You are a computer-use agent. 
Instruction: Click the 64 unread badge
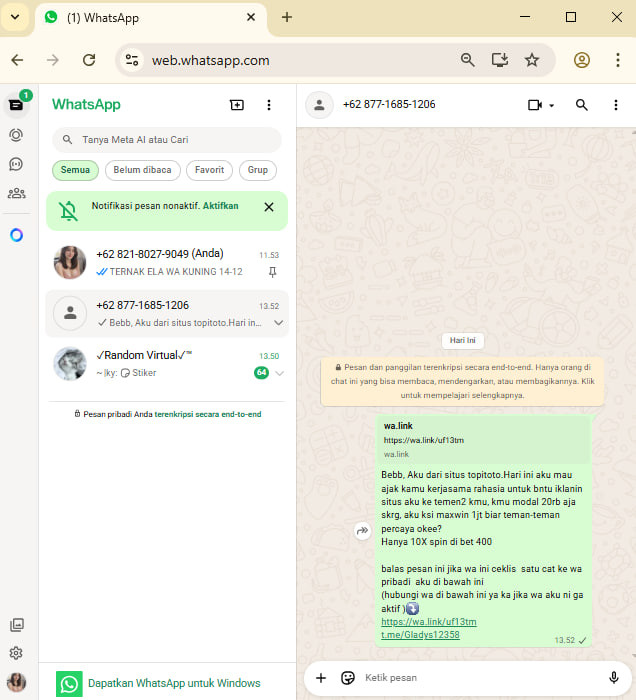coord(261,373)
